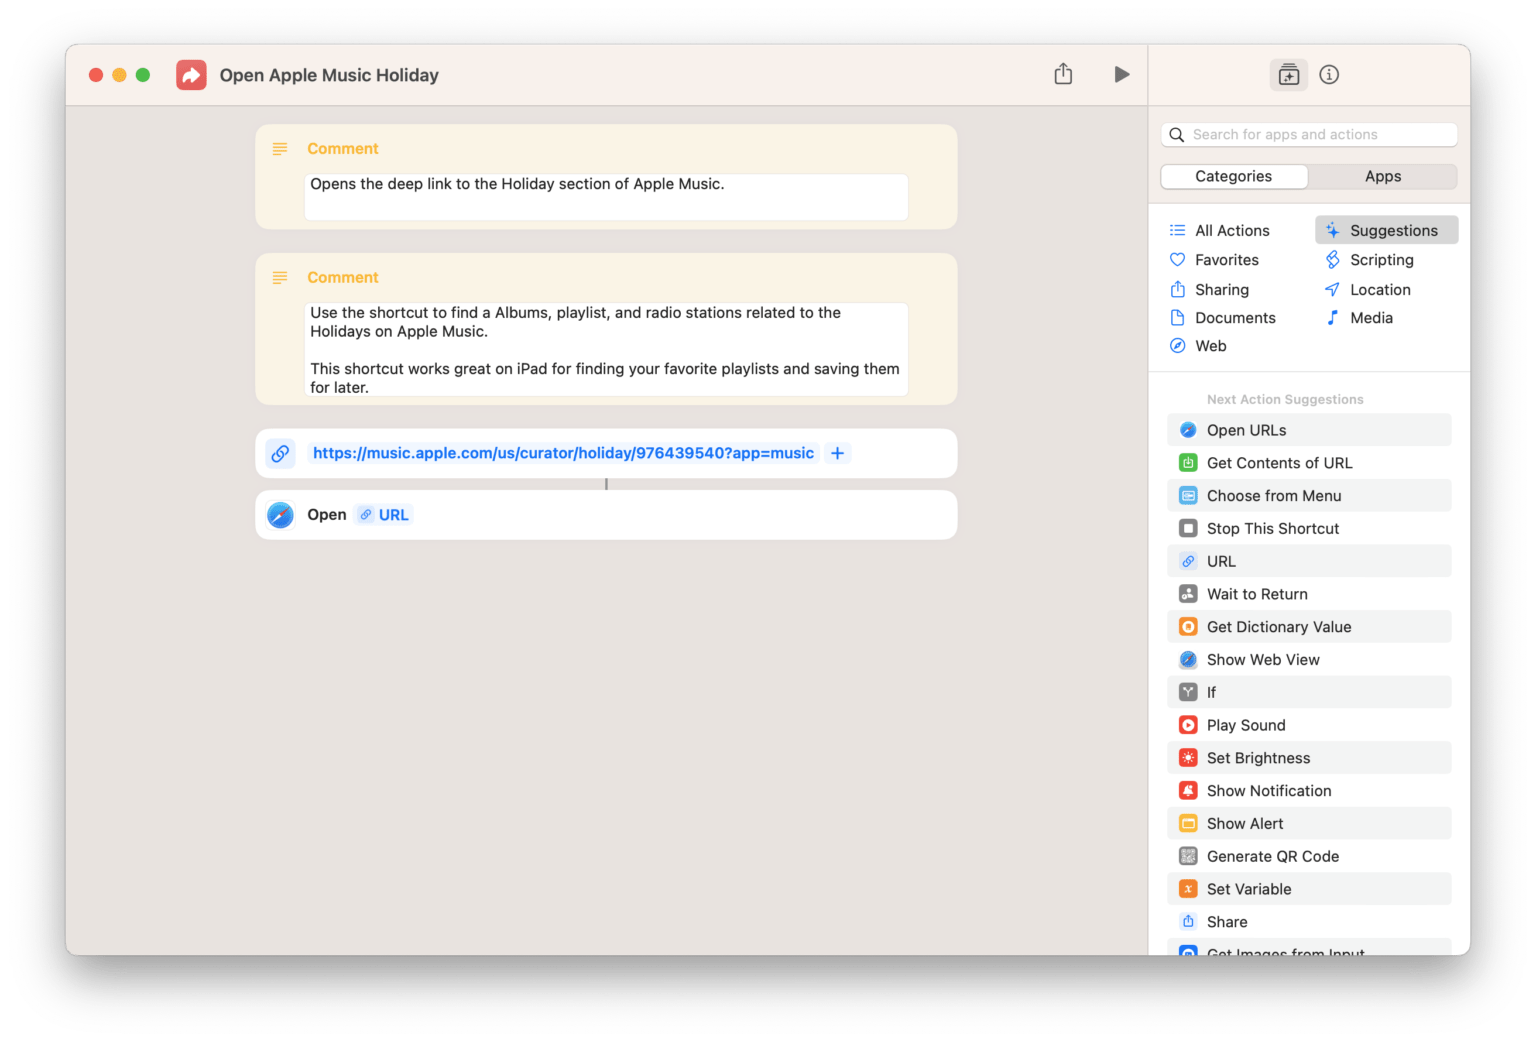Select the Categories tab
1536x1042 pixels.
pyautogui.click(x=1233, y=176)
